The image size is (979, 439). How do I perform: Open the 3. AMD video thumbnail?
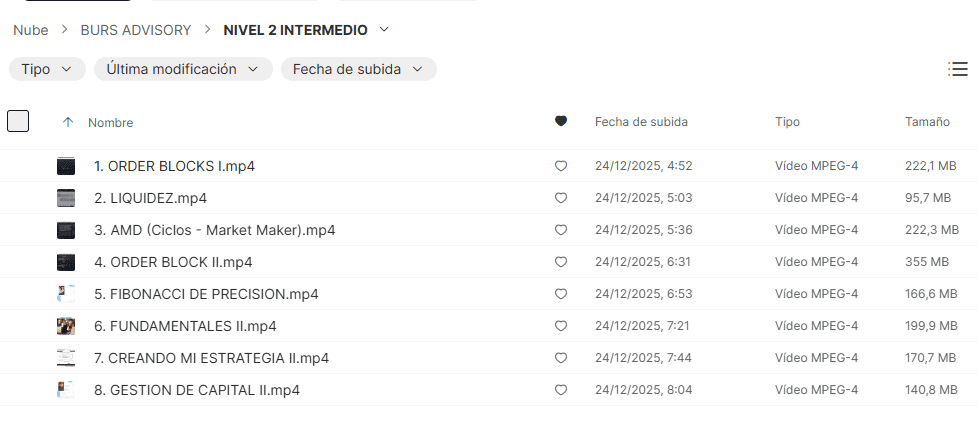pyautogui.click(x=66, y=230)
